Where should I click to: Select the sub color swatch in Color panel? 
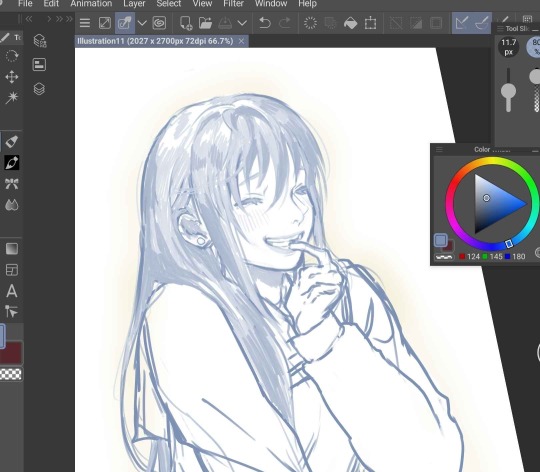(449, 247)
